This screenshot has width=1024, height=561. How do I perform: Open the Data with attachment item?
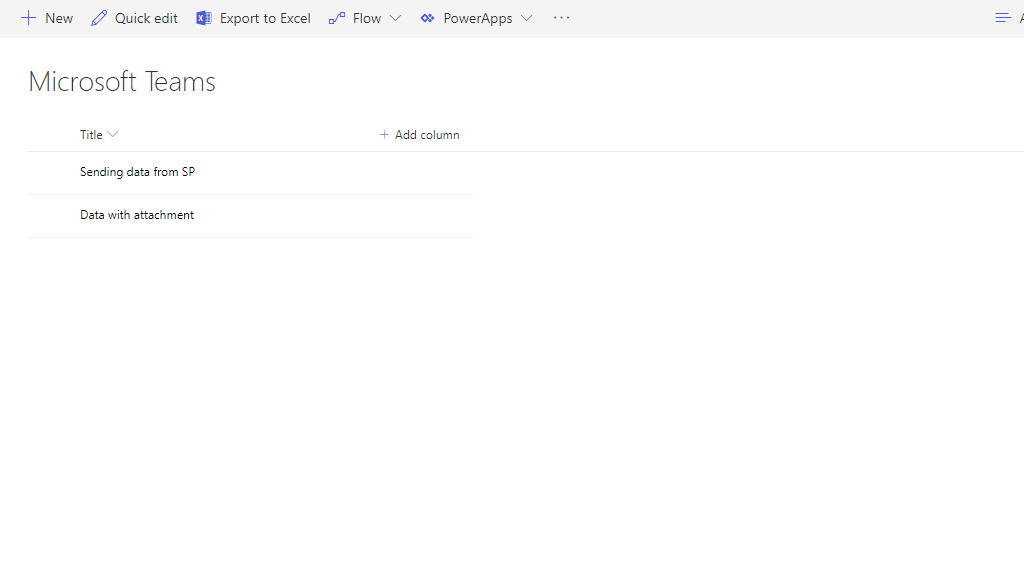[137, 215]
